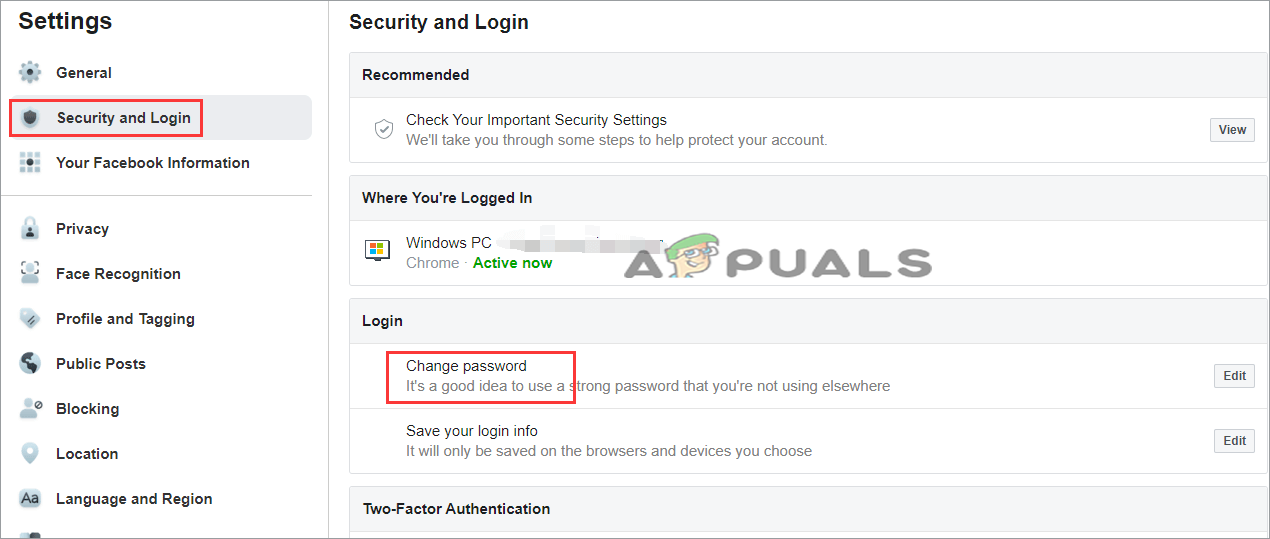Go to Language and Region settings
This screenshot has height=539, width=1270.
(134, 499)
